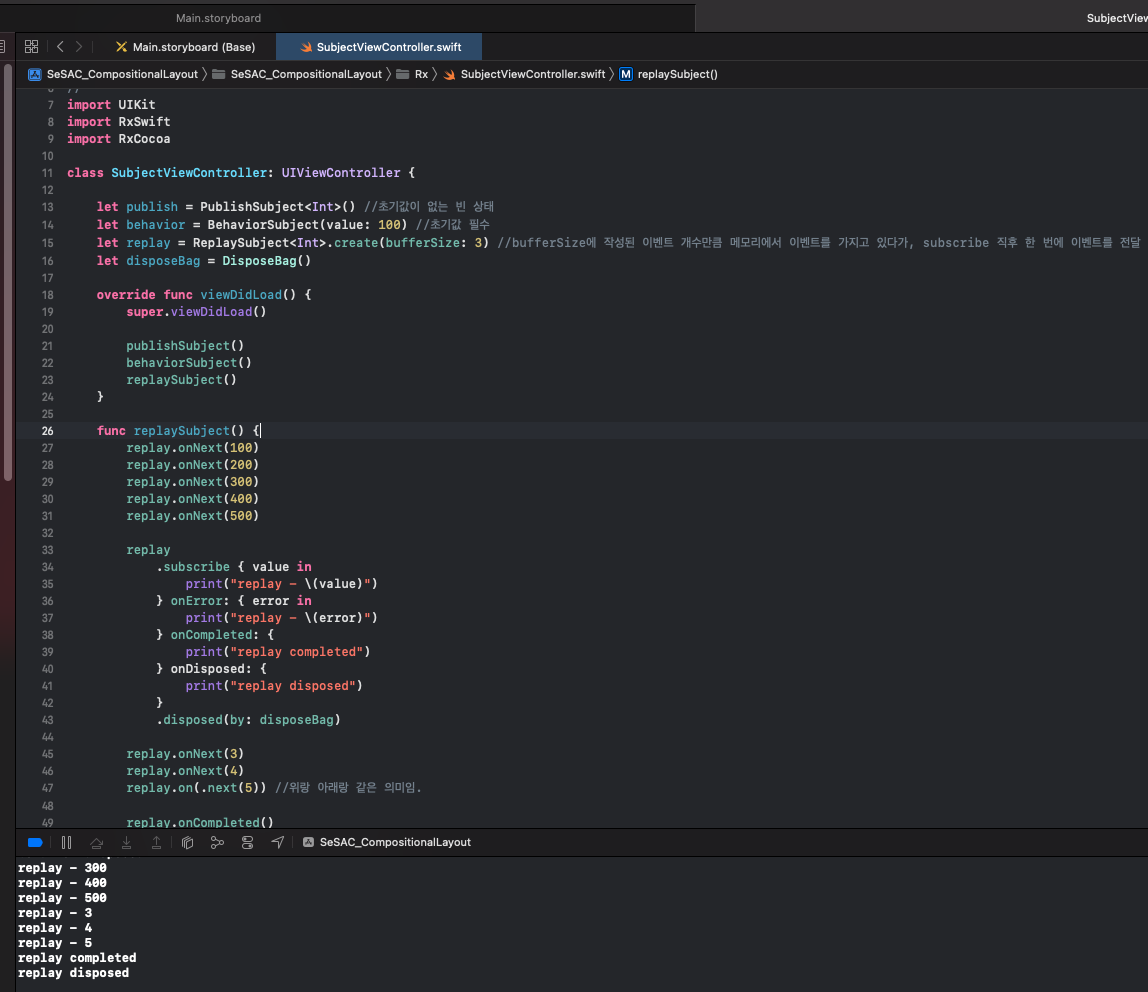The width and height of the screenshot is (1148, 992).
Task: Click the publishSubject() call on line 21
Action: click(185, 346)
